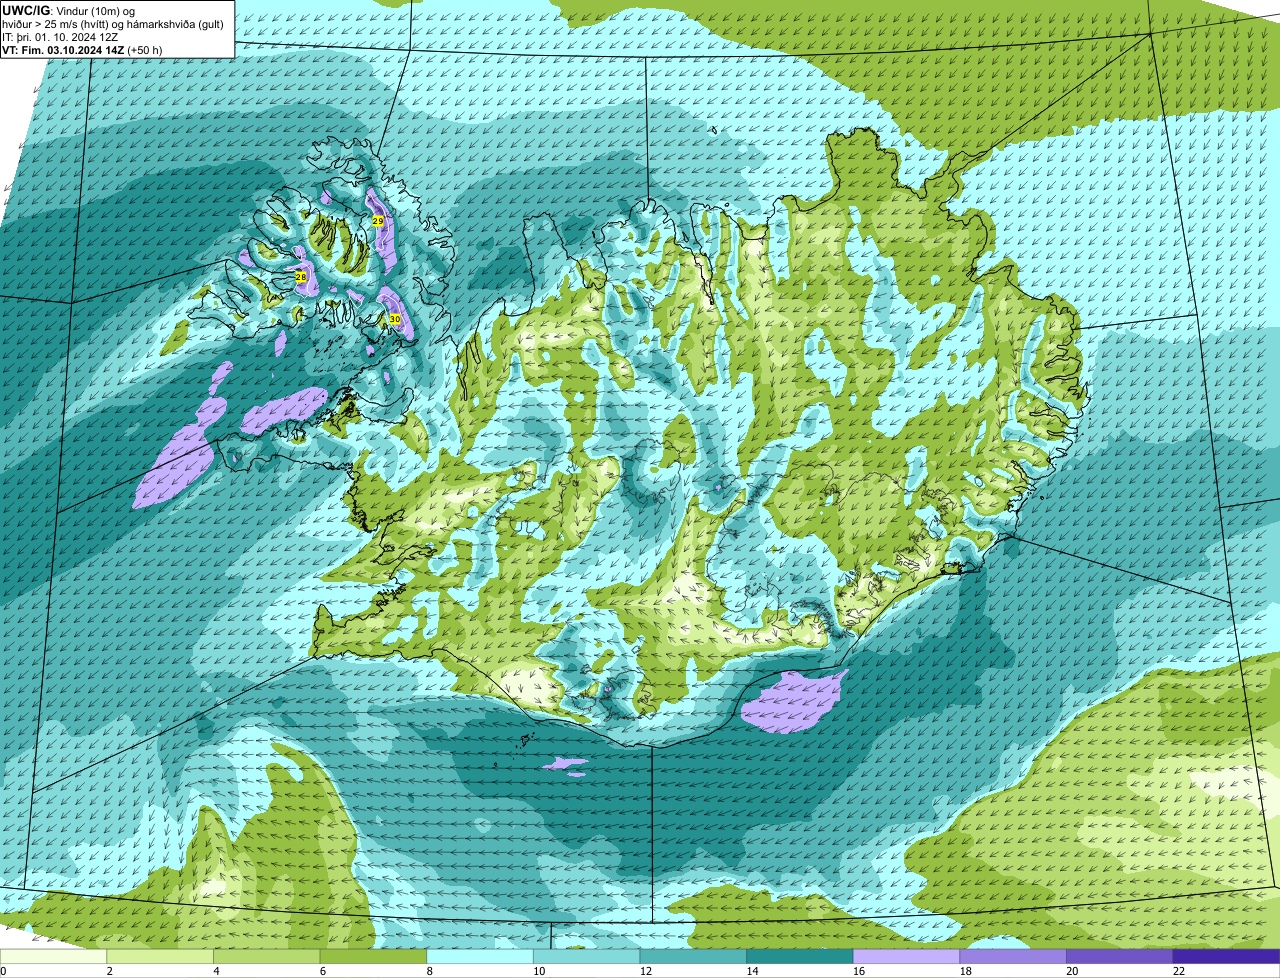The image size is (1280, 978).
Task: Select the valid time 'VT: Fim. 03.10.2024 14Z (+50 h)'
Action: click(82, 50)
